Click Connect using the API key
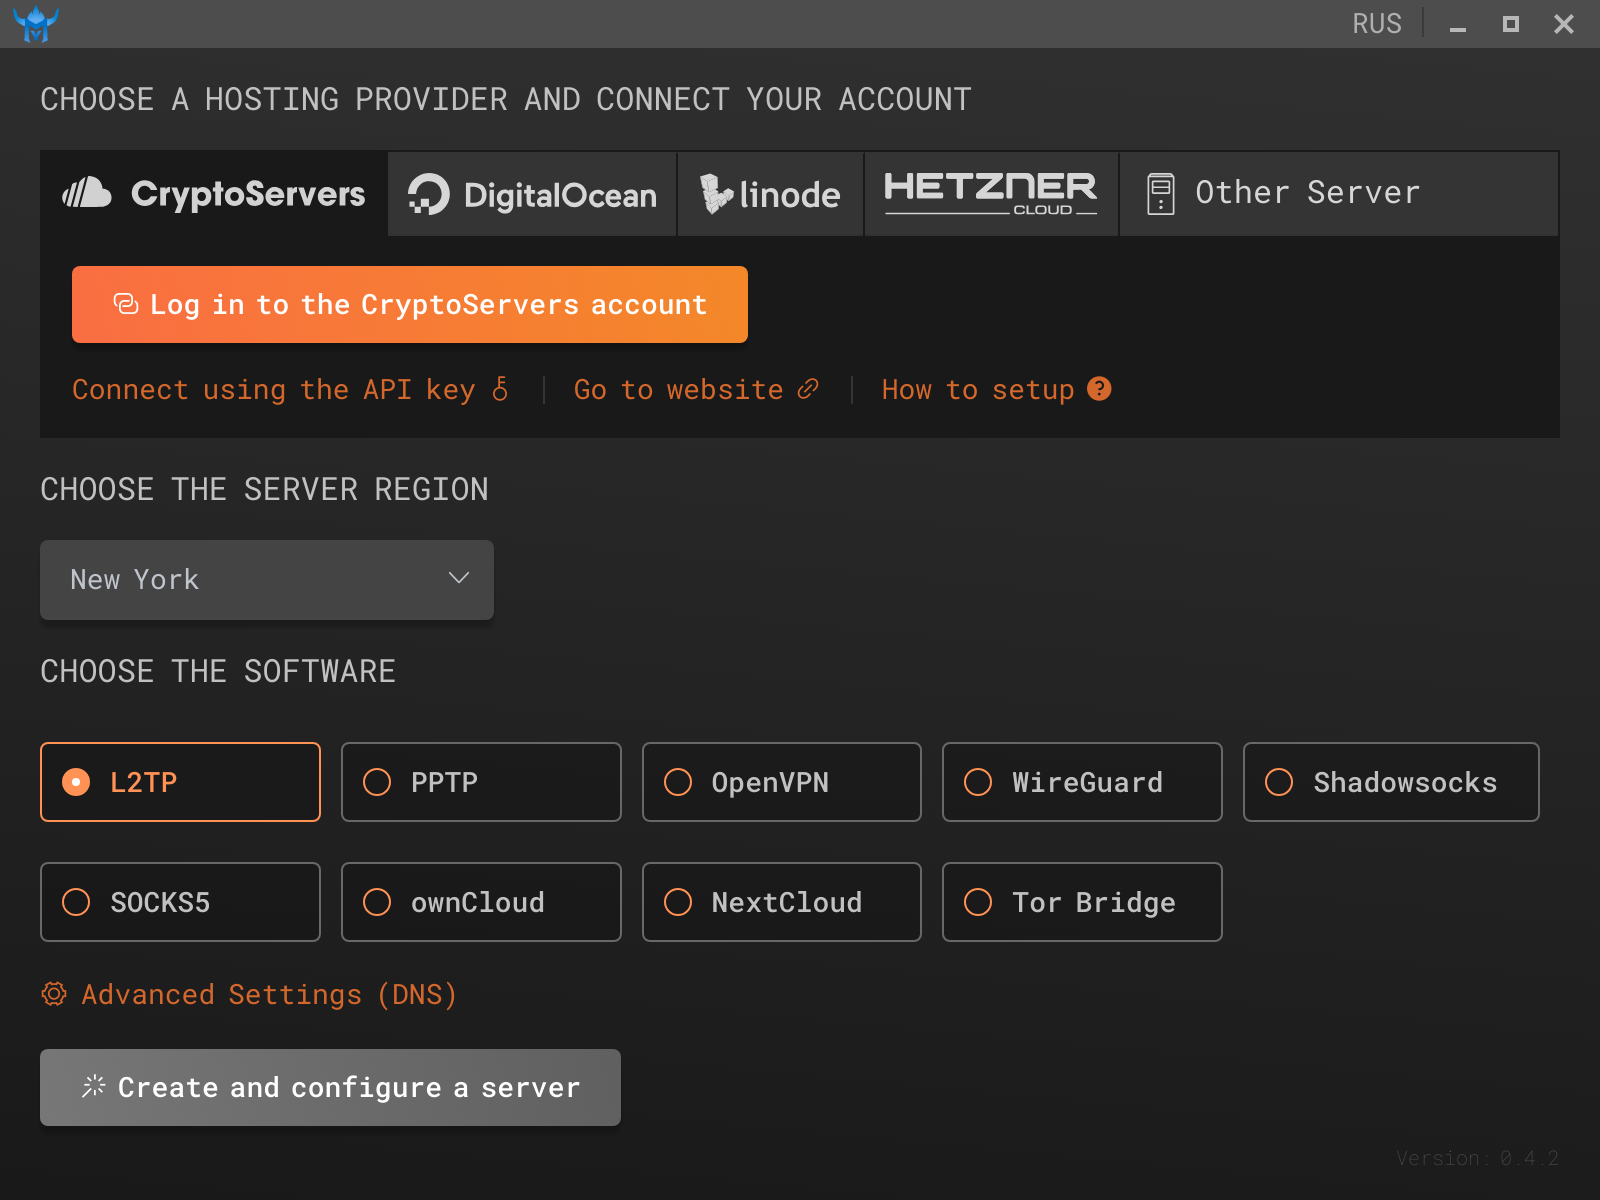The image size is (1600, 1200). [290, 389]
